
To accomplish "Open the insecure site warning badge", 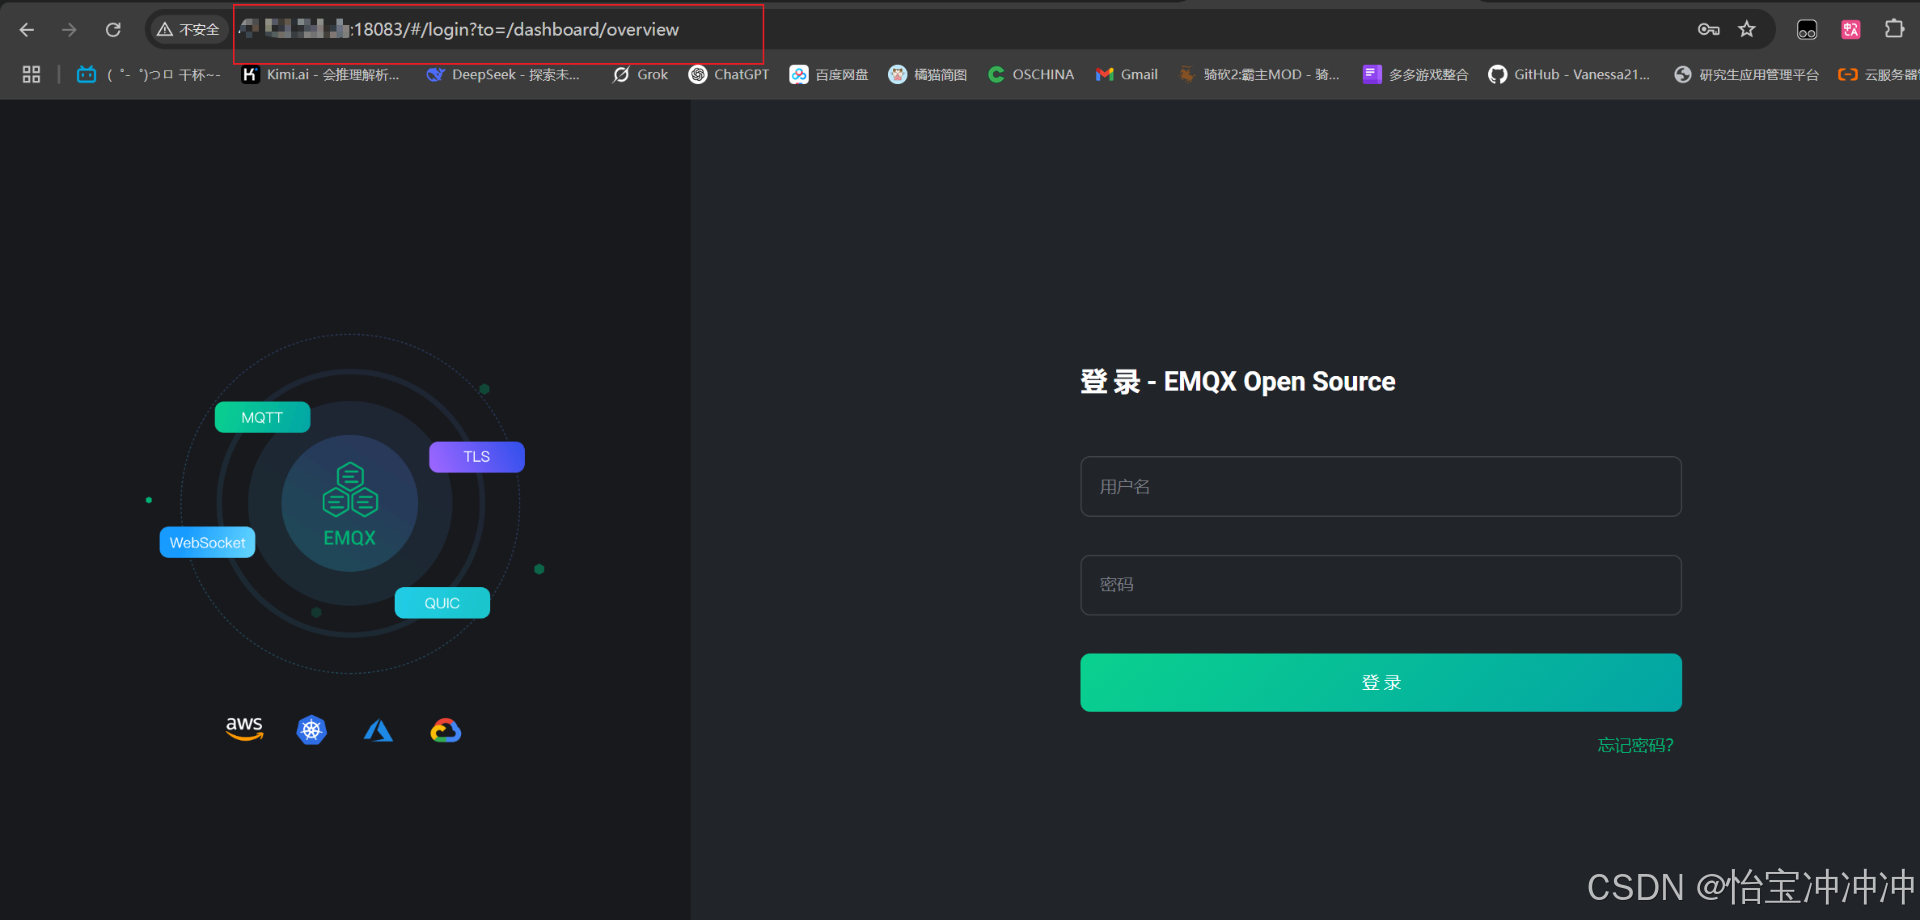I will click(188, 30).
